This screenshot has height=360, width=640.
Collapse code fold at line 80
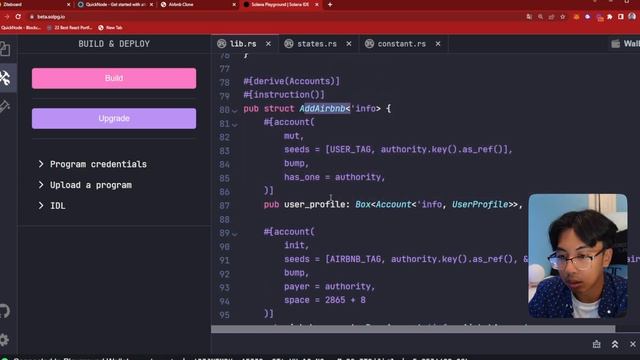pos(235,110)
